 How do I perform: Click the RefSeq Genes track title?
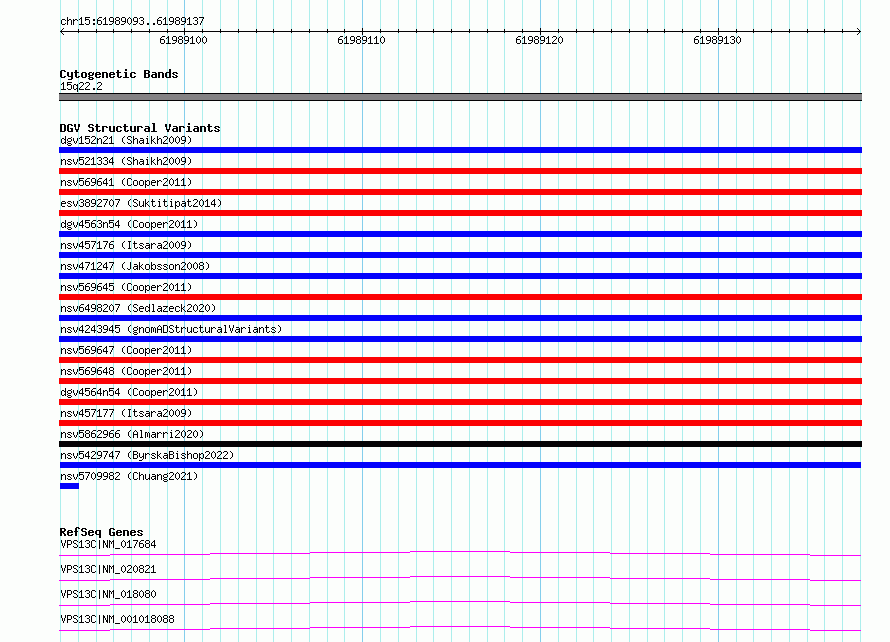(x=101, y=532)
